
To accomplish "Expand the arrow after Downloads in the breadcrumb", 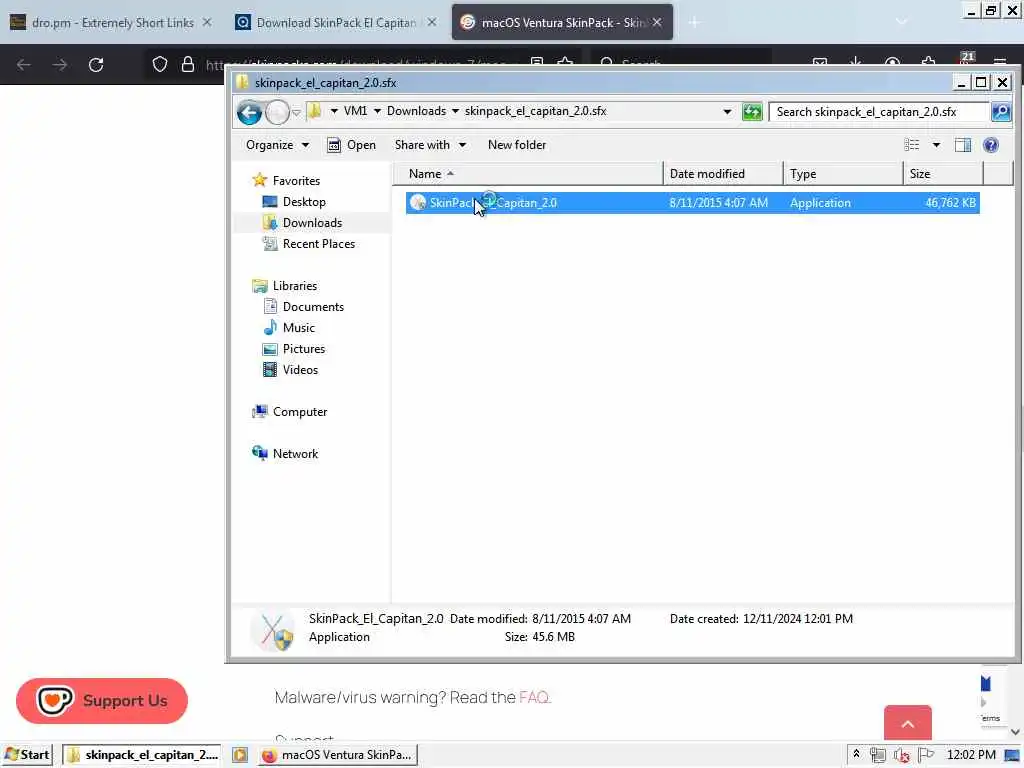I will point(455,112).
